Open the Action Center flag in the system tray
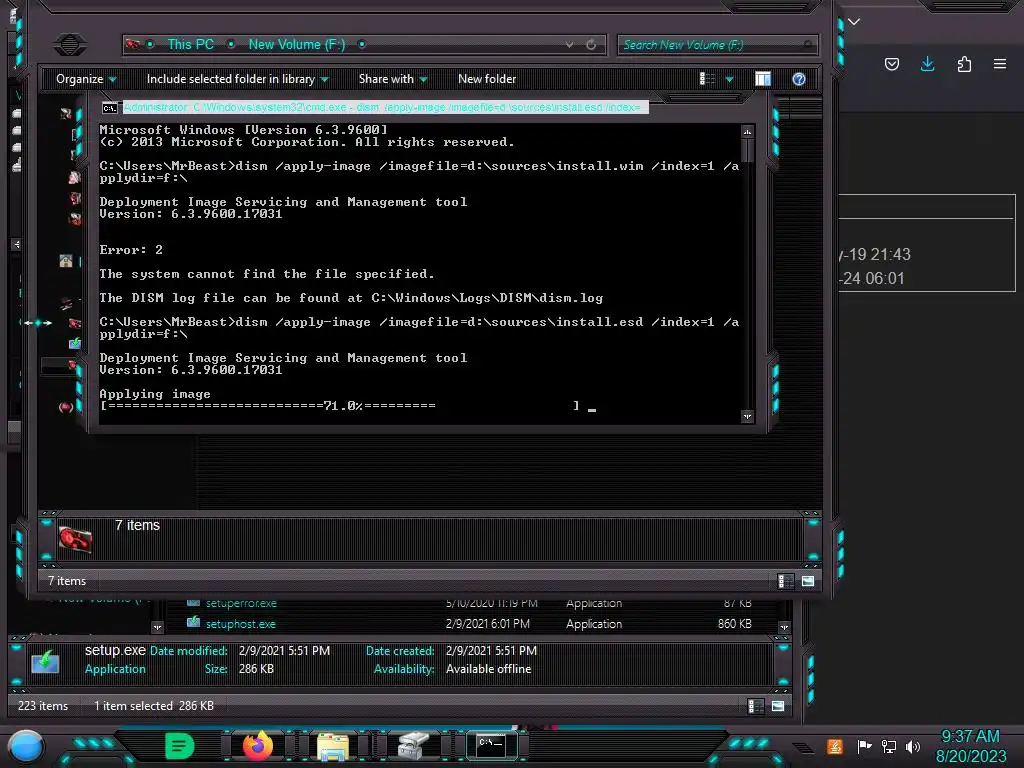1024x768 pixels. [x=864, y=746]
